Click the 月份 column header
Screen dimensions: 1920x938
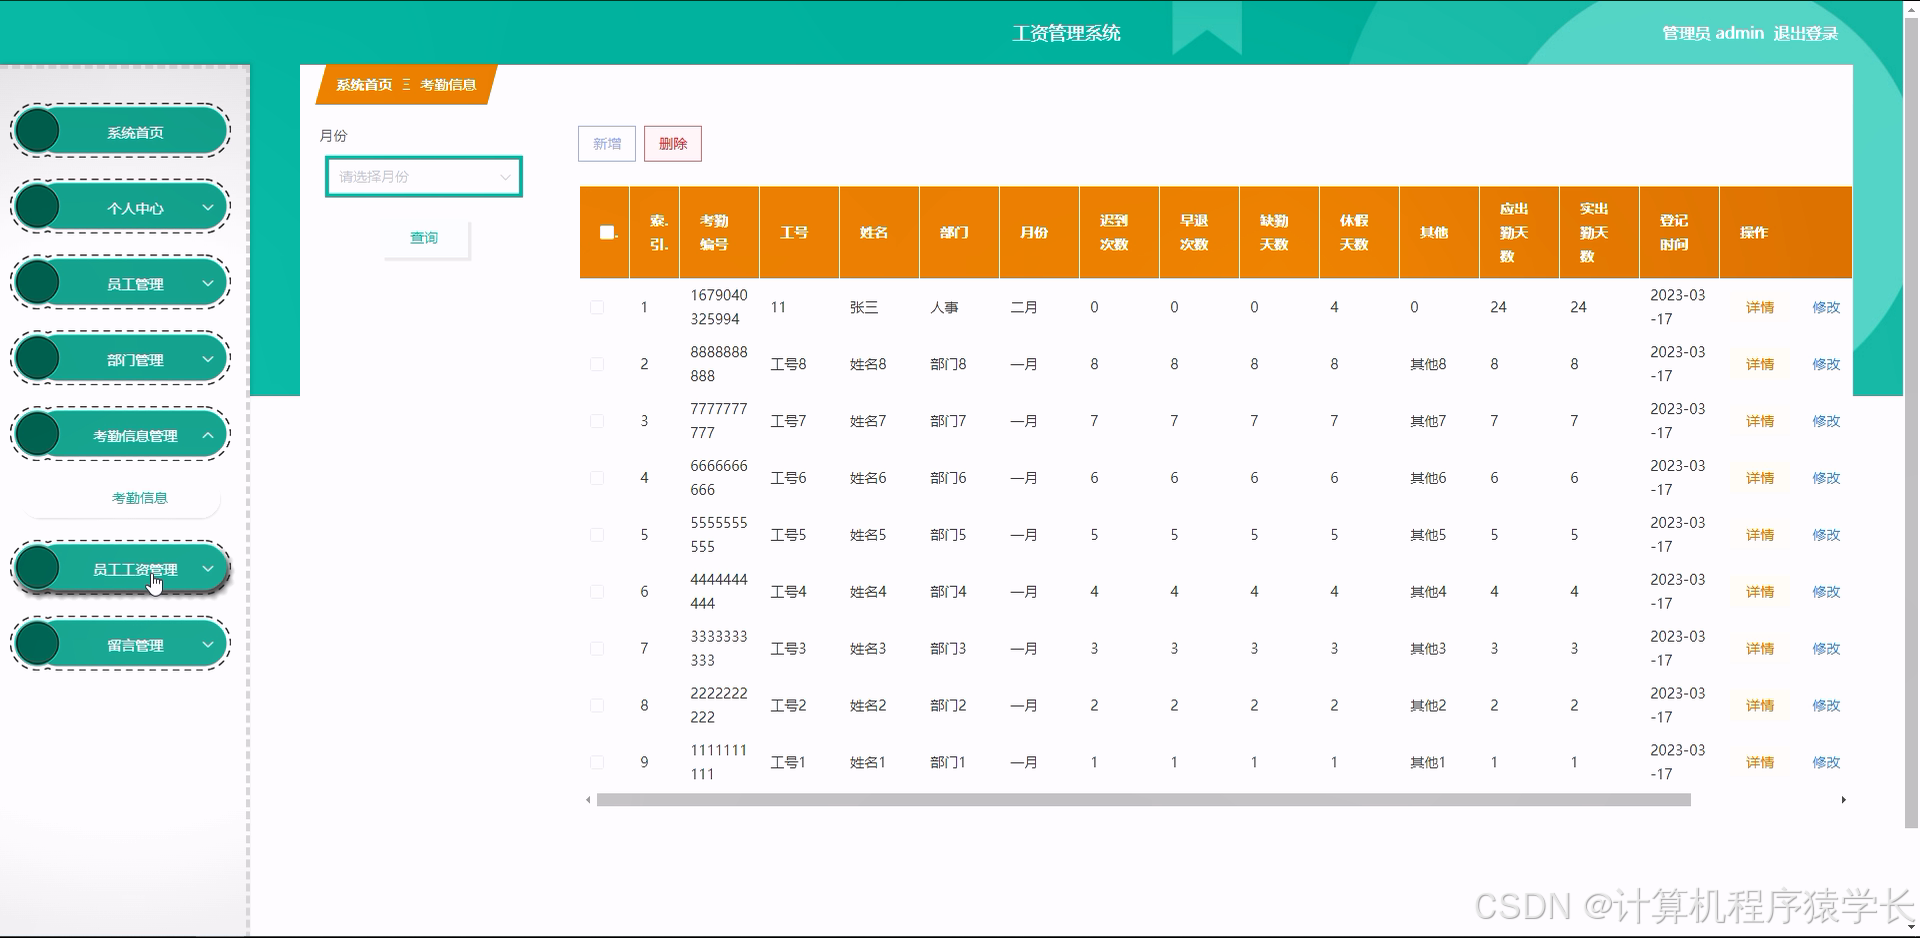pos(1039,232)
